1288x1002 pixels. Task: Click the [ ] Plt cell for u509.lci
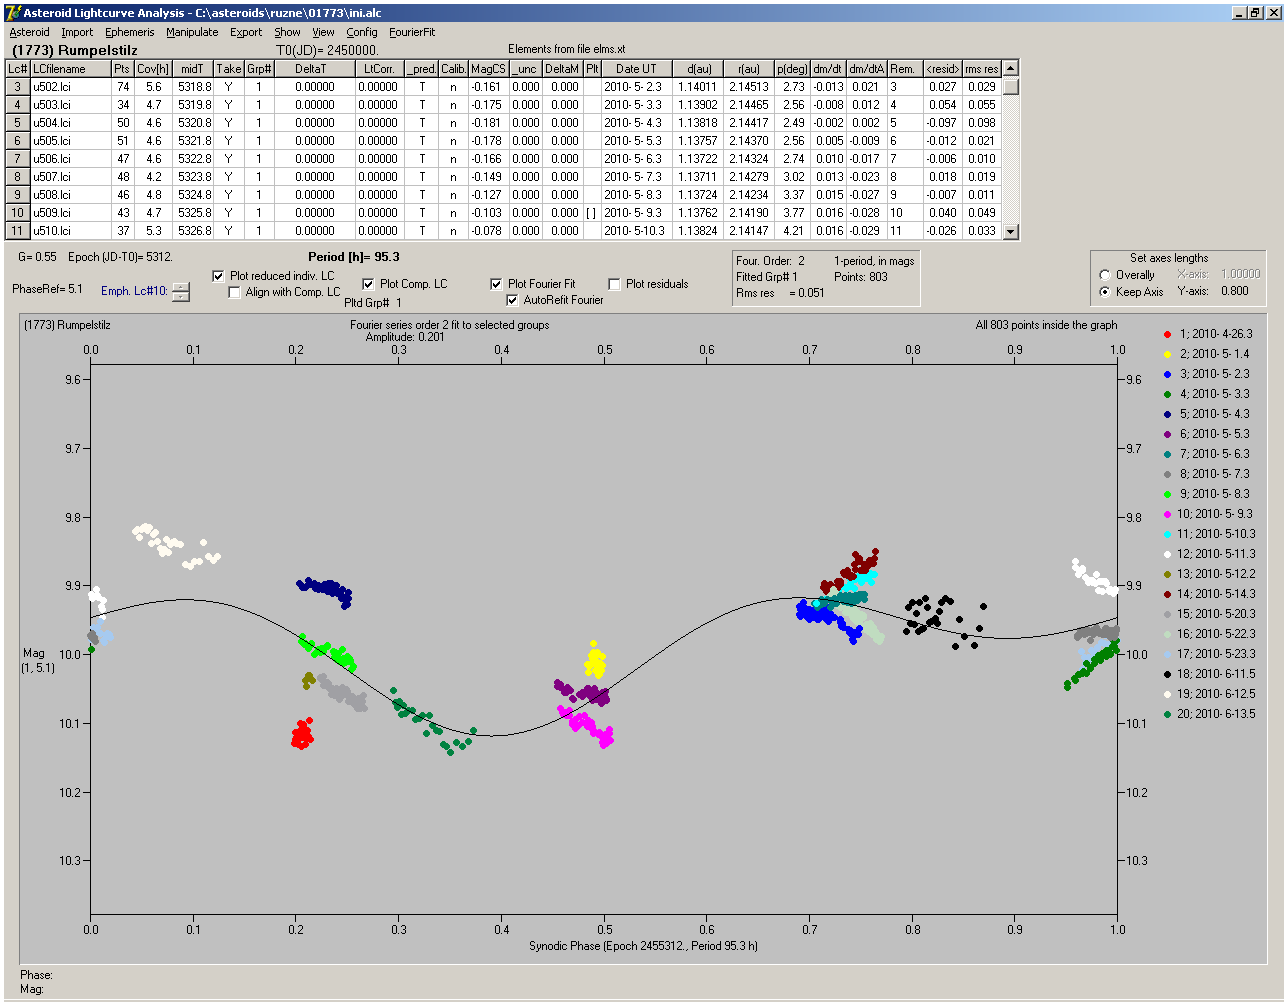click(592, 213)
